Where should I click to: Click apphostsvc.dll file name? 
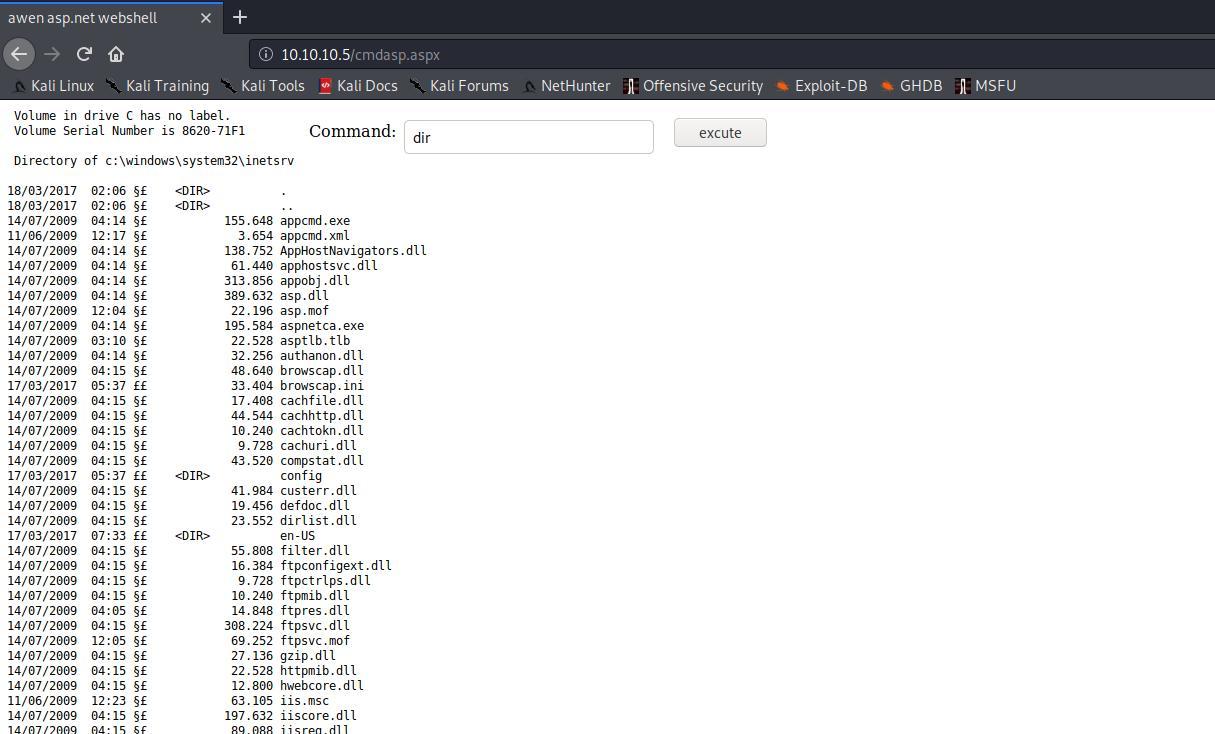tap(329, 266)
